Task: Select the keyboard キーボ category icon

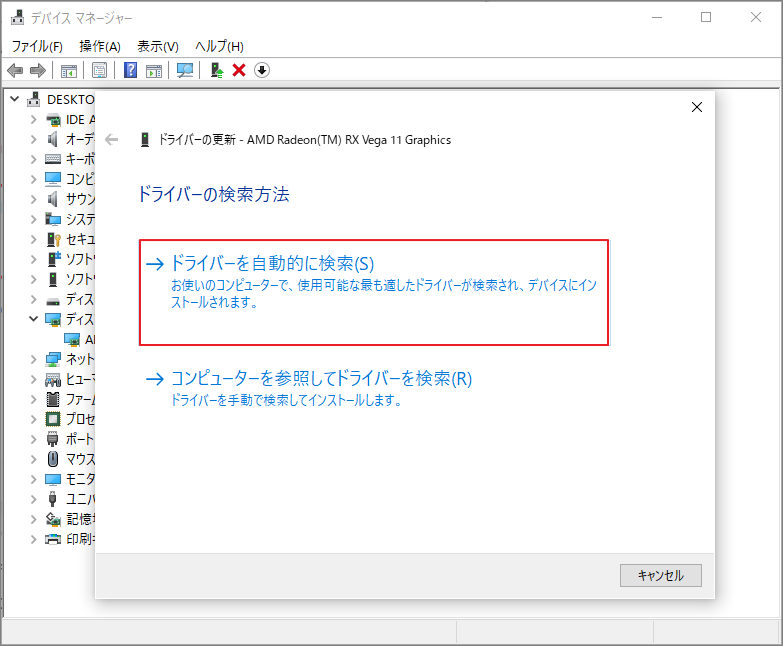Action: (53, 159)
